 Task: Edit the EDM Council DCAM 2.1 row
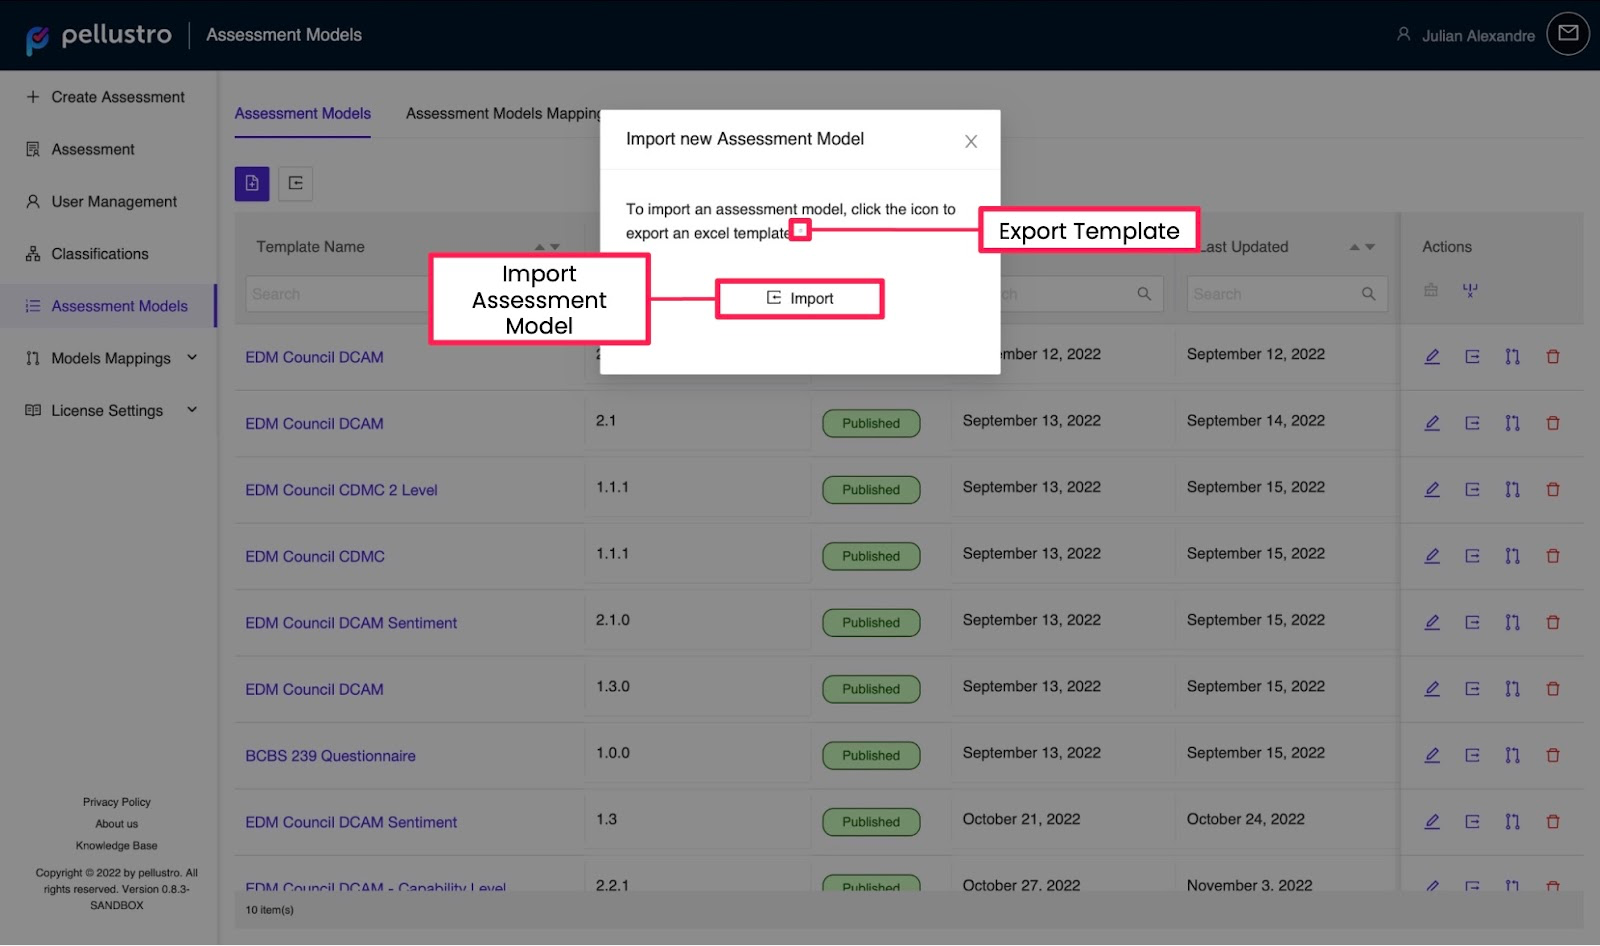(x=1432, y=423)
